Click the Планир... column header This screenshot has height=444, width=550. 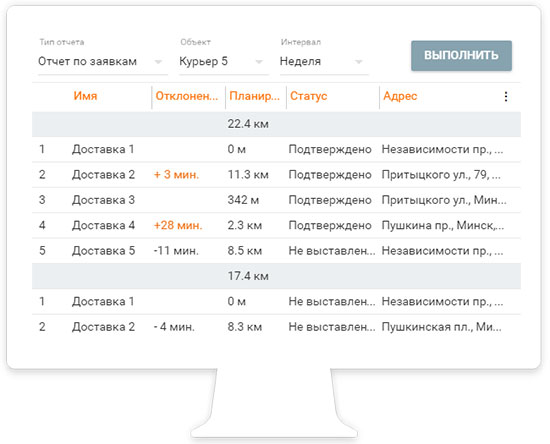tap(255, 96)
